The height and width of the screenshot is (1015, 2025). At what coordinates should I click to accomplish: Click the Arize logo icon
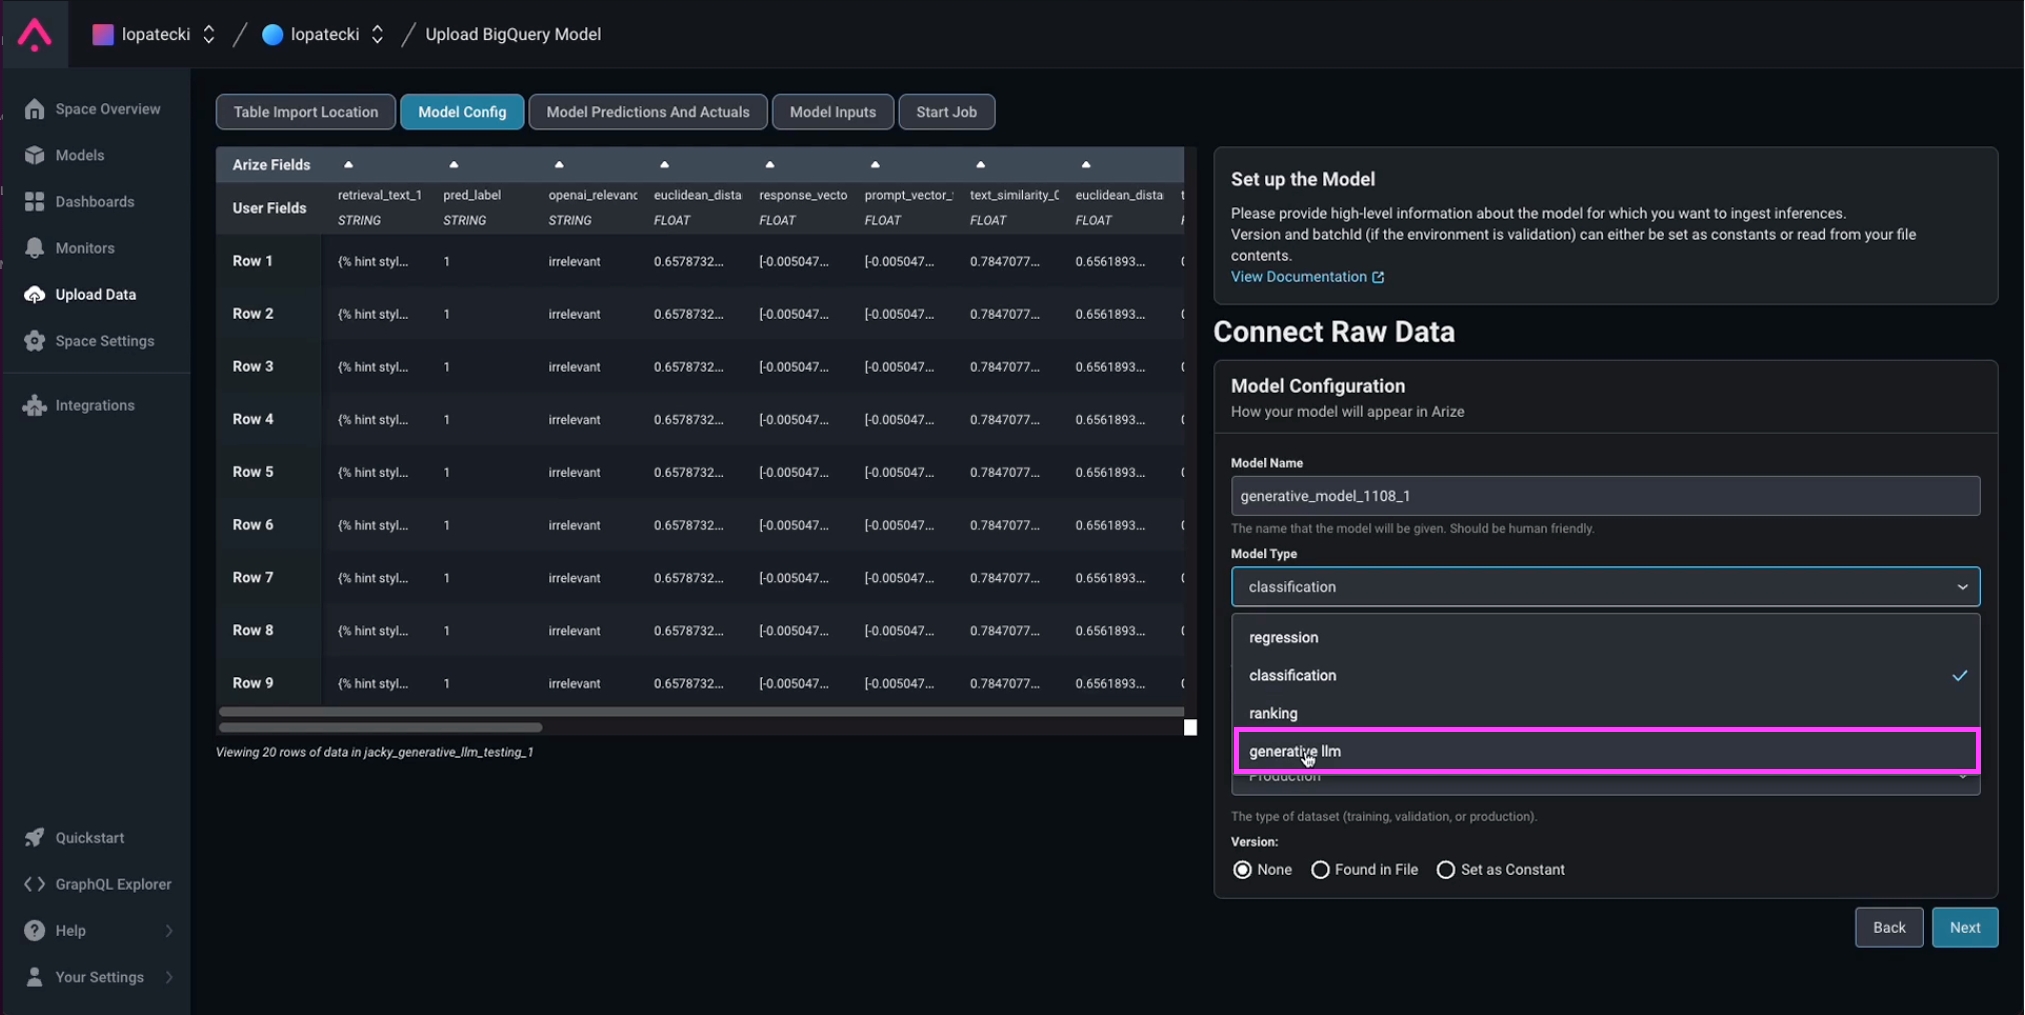(x=34, y=34)
